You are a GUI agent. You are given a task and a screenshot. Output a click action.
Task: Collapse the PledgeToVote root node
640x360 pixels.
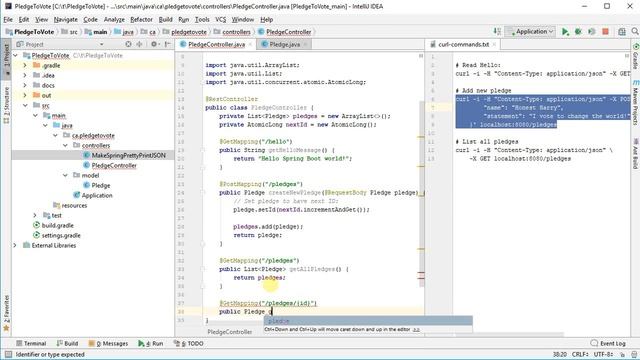pyautogui.click(x=16, y=56)
